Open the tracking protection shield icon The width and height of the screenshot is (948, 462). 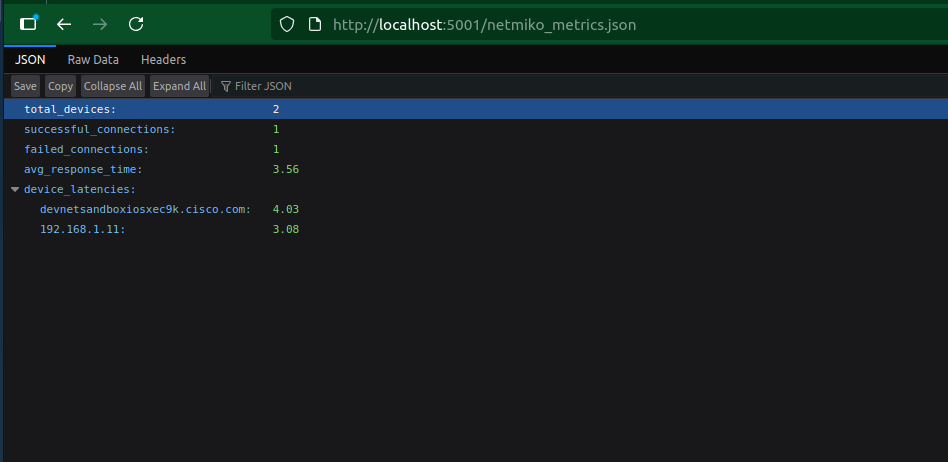coord(286,24)
